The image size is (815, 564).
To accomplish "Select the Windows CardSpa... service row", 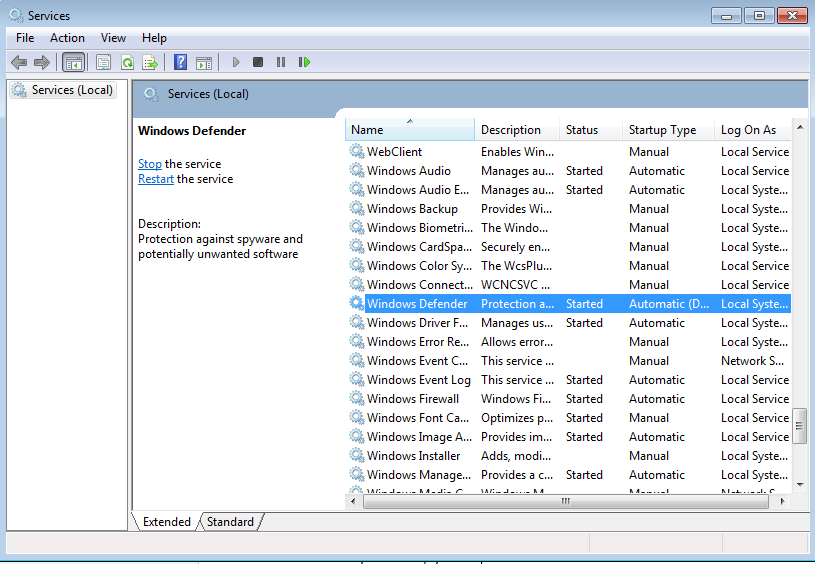I will click(x=570, y=246).
